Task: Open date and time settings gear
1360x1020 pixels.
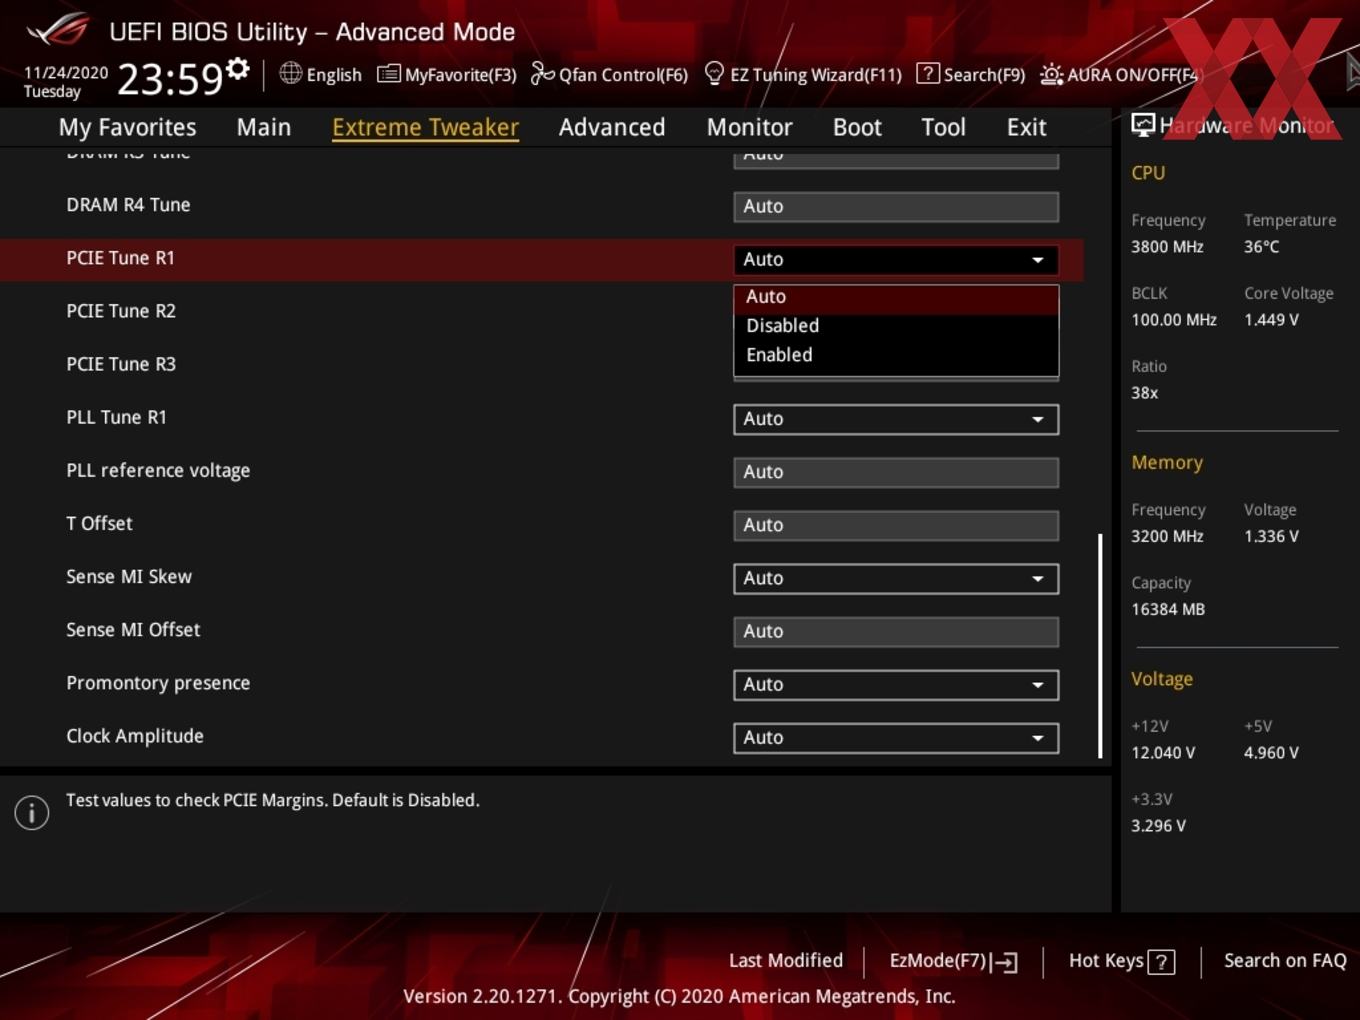Action: 238,69
